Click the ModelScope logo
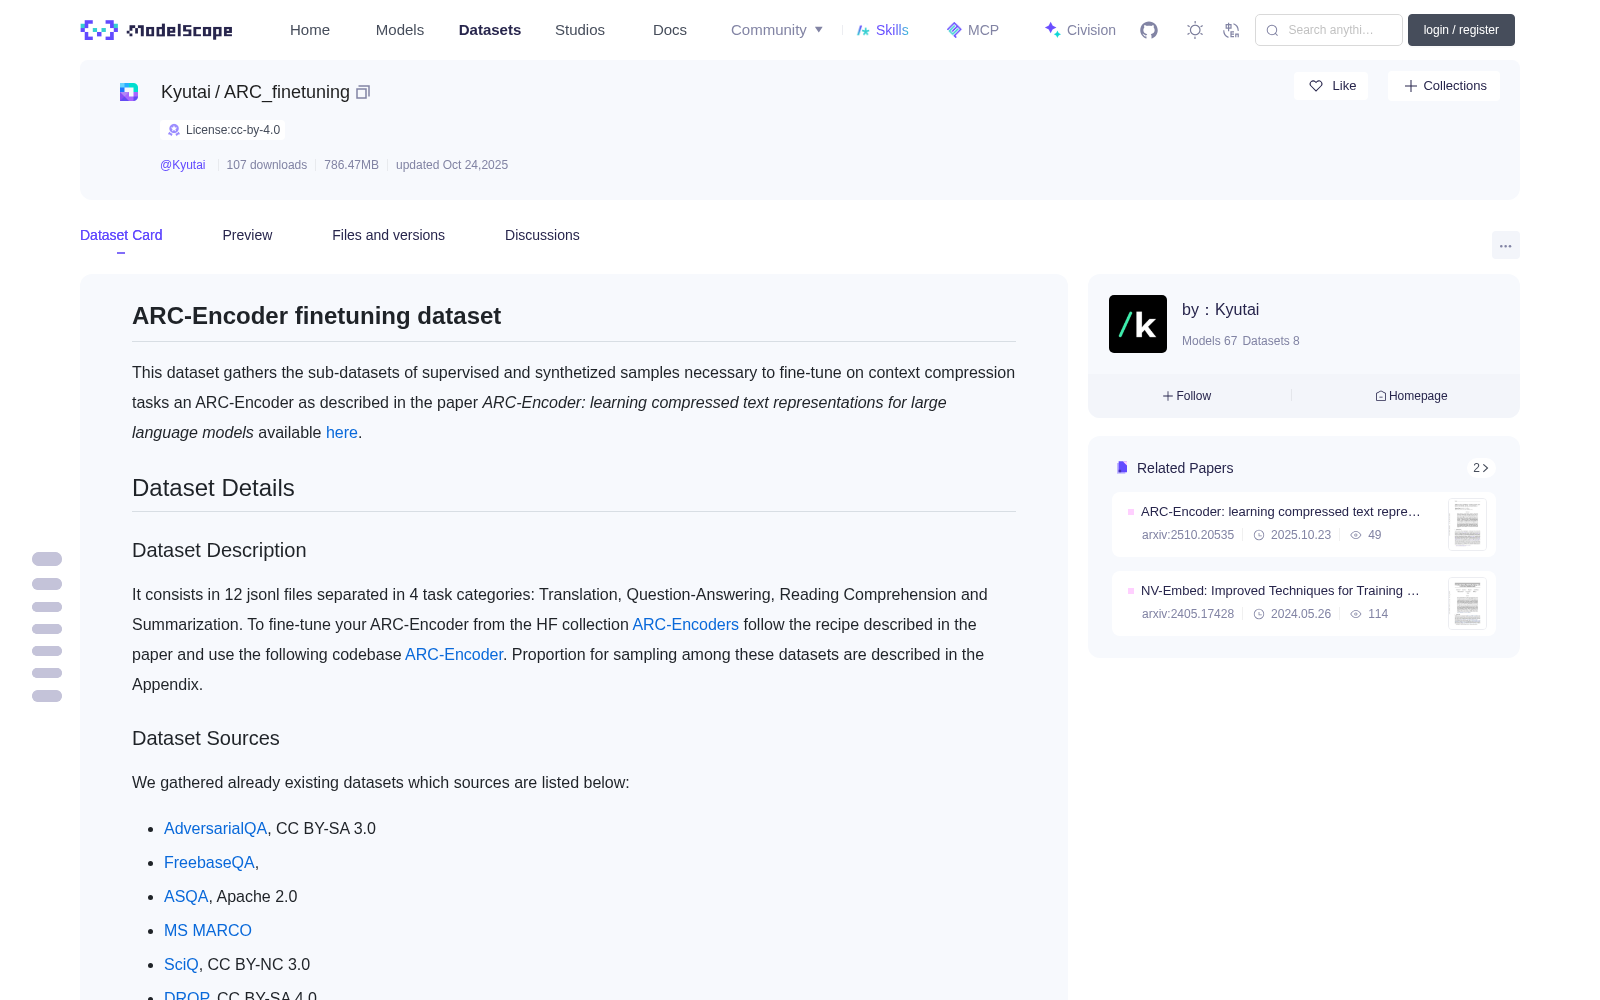This screenshot has height=1000, width=1600. tap(157, 30)
